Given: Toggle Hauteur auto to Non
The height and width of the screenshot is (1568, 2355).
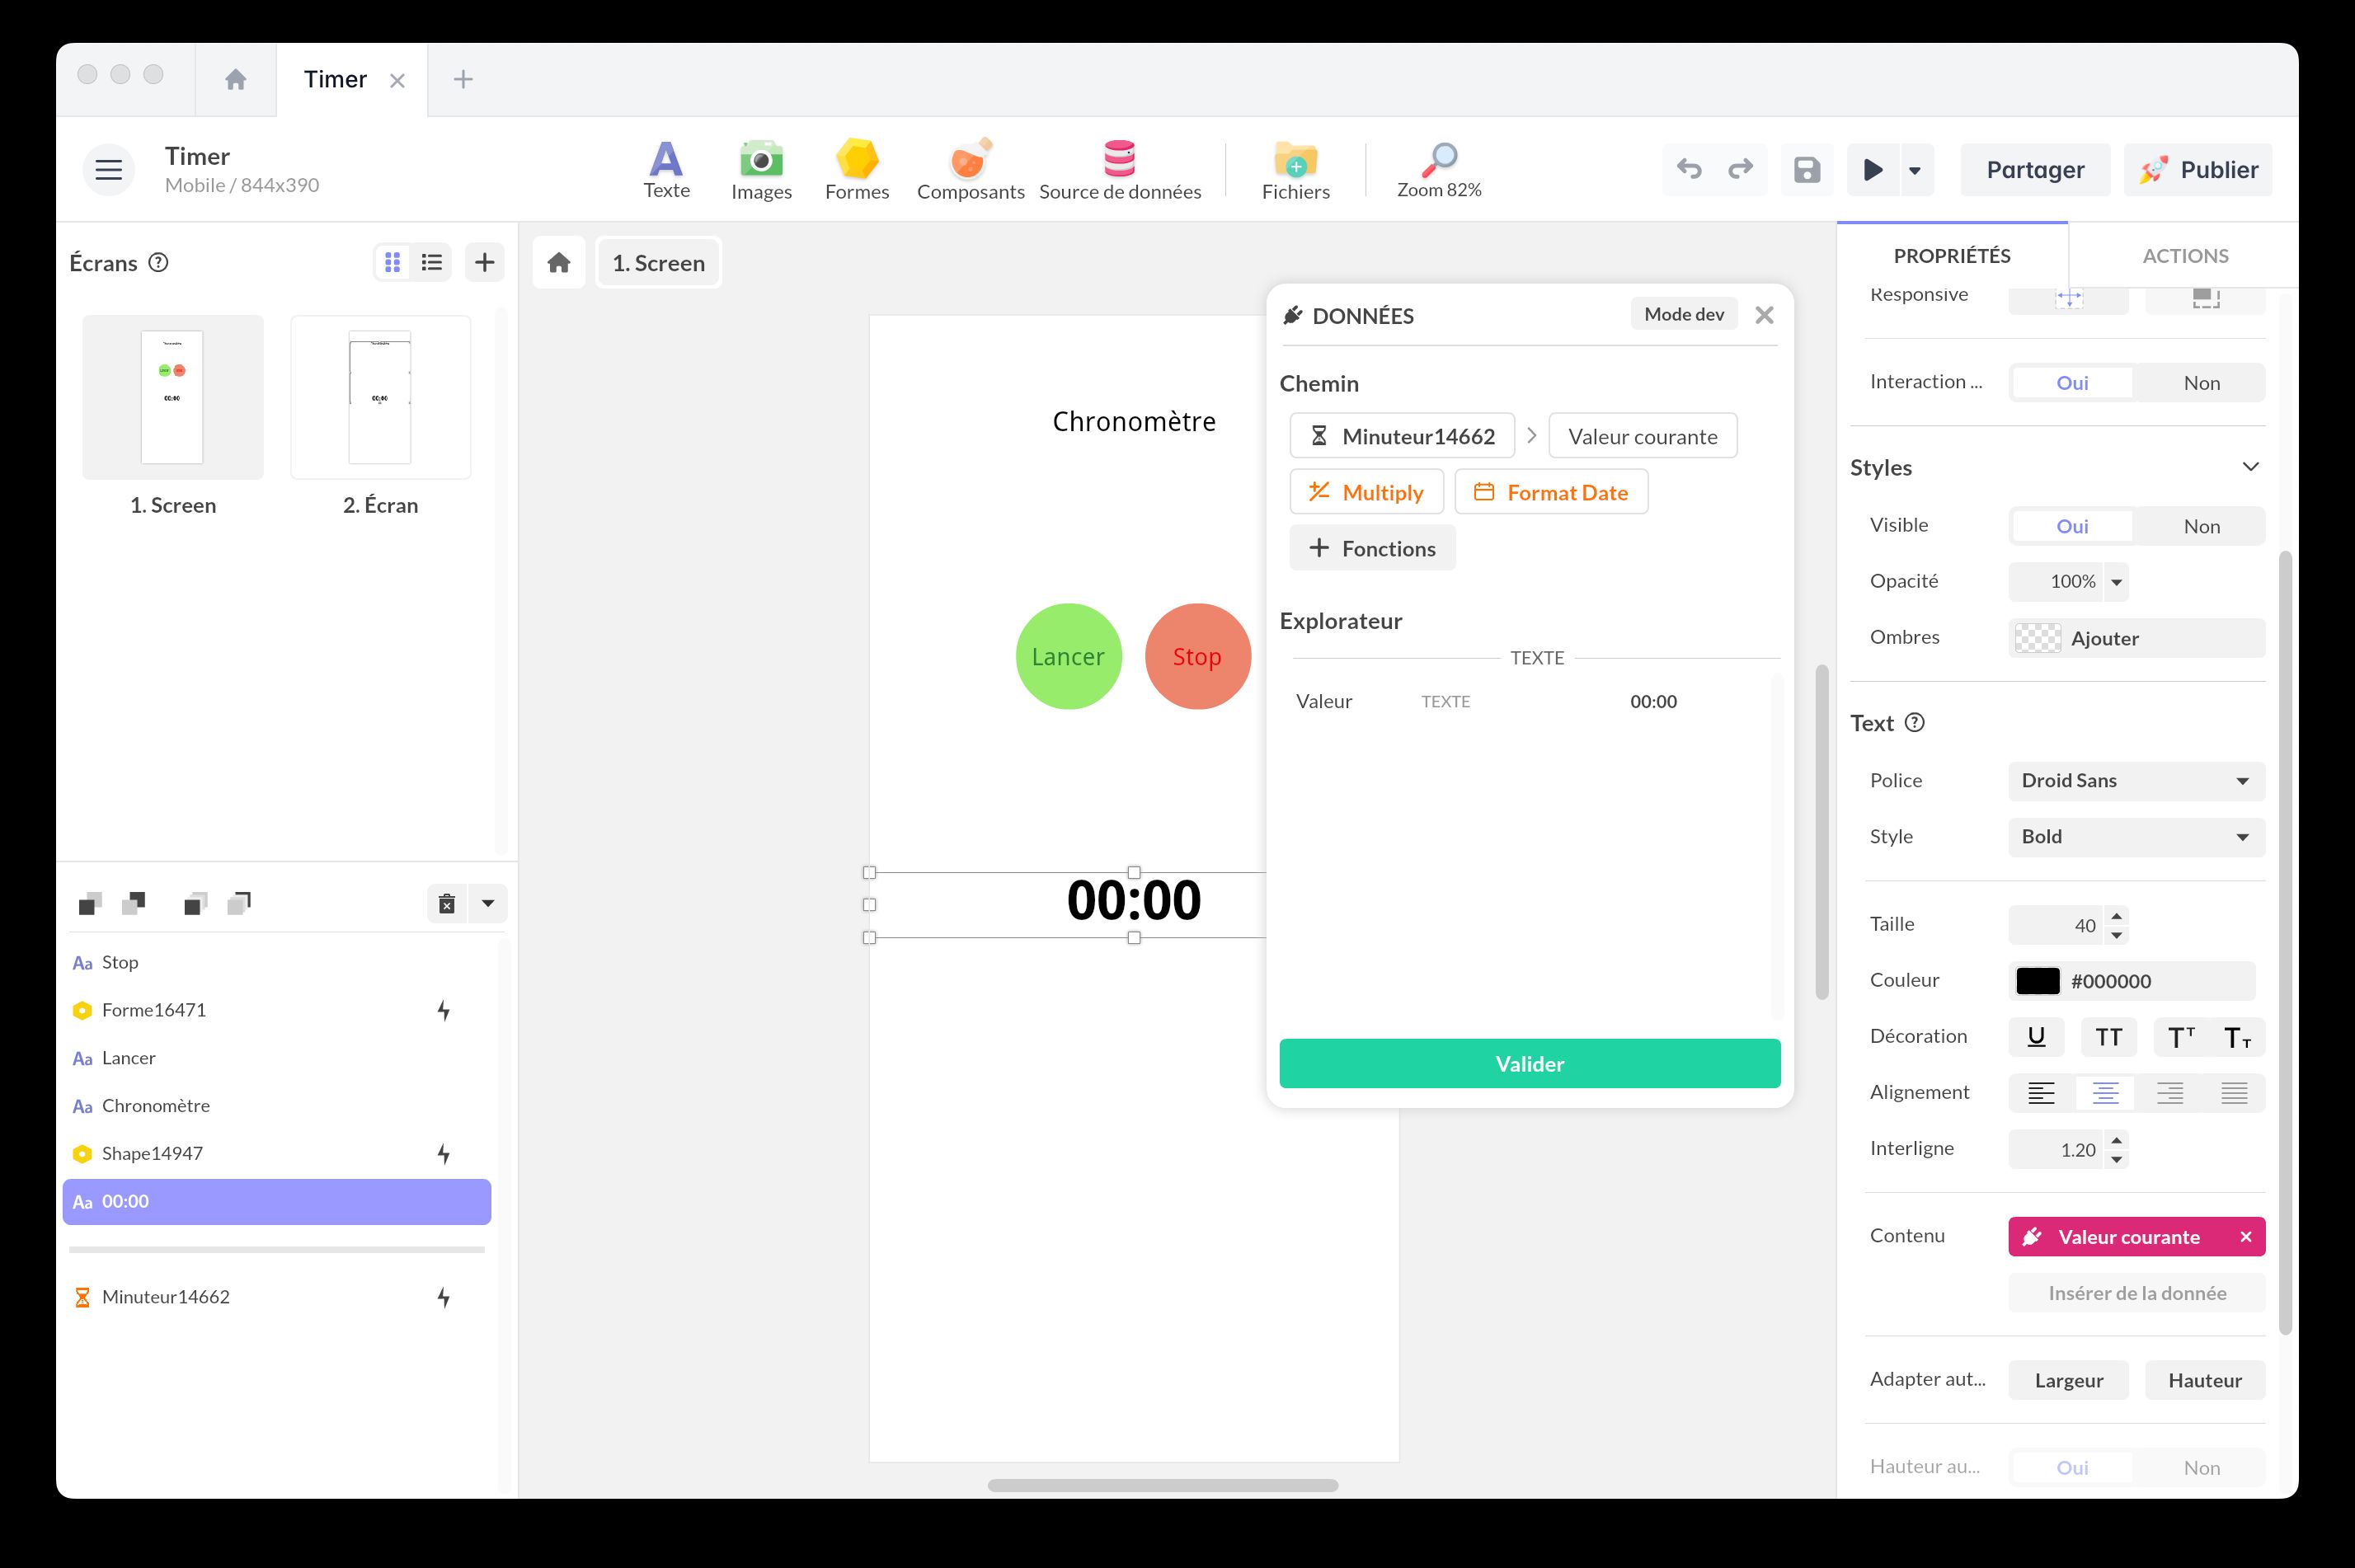Looking at the screenshot, I should pyautogui.click(x=2200, y=1467).
